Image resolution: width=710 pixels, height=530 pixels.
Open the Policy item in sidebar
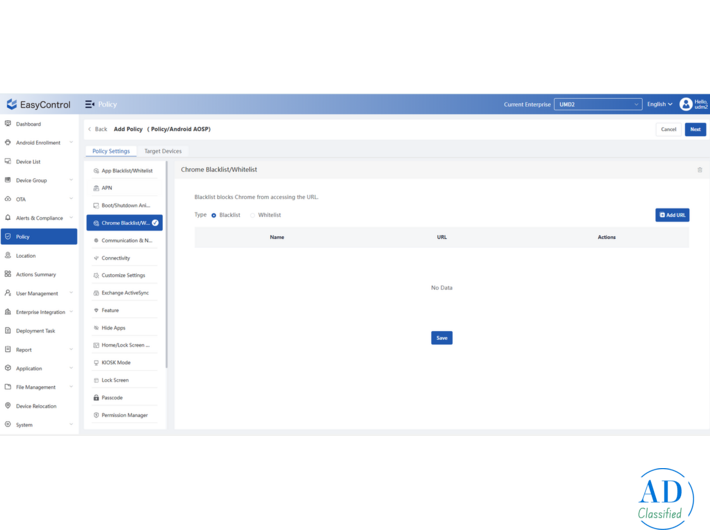(x=39, y=236)
